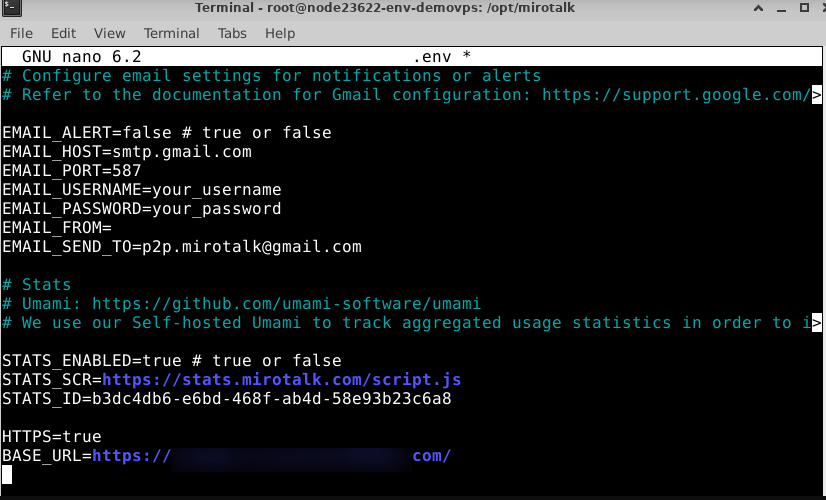The width and height of the screenshot is (826, 500).
Task: Click the stats.mirotalk.com script.js URL
Action: click(281, 380)
